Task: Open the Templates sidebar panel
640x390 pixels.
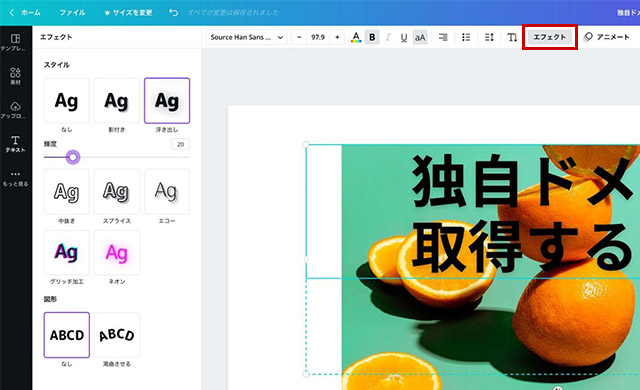Action: point(16,42)
